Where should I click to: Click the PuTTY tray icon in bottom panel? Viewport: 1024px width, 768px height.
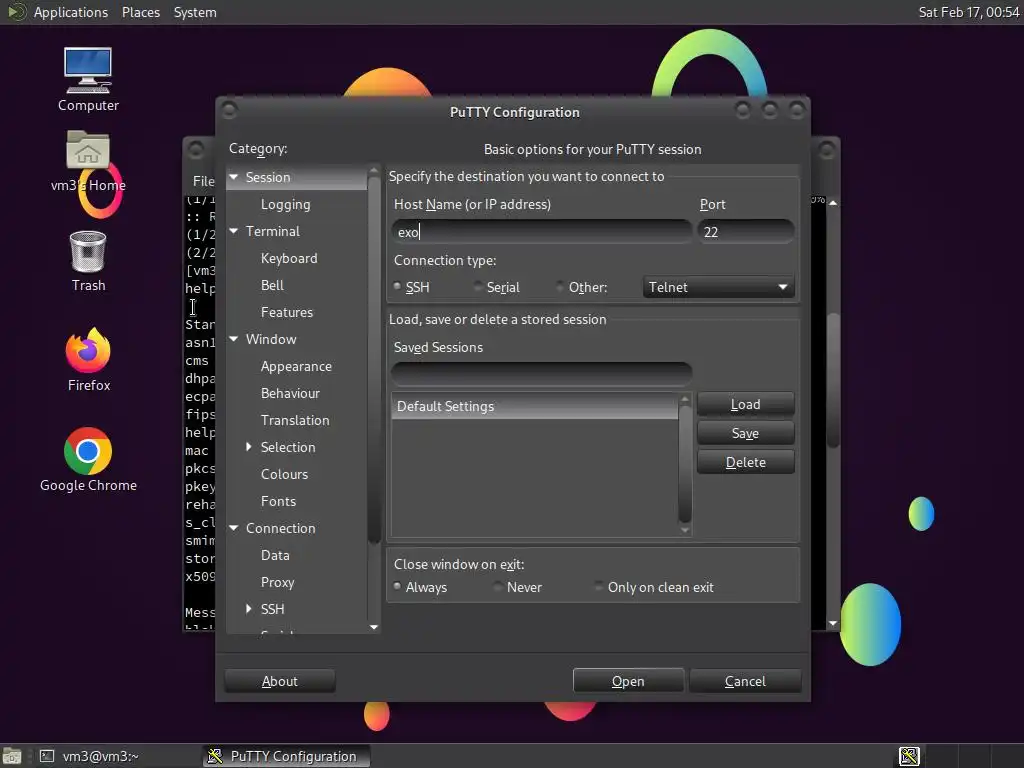point(909,756)
